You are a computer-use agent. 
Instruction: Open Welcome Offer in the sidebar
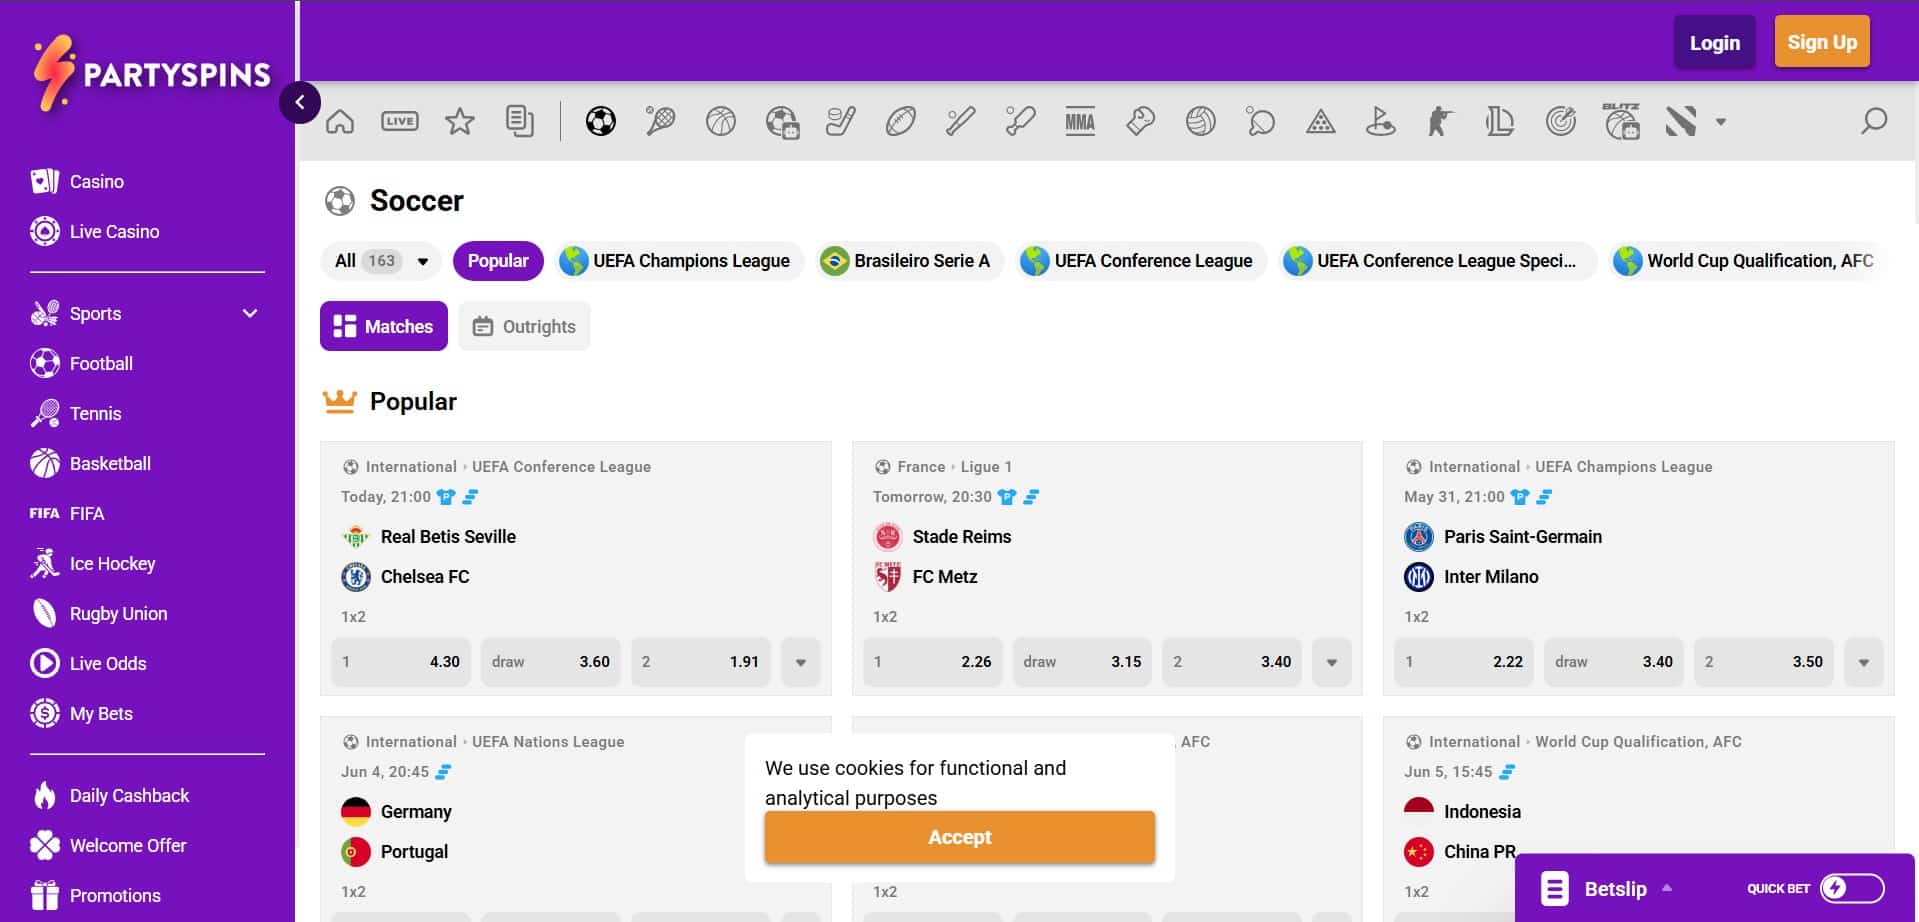pyautogui.click(x=109, y=845)
